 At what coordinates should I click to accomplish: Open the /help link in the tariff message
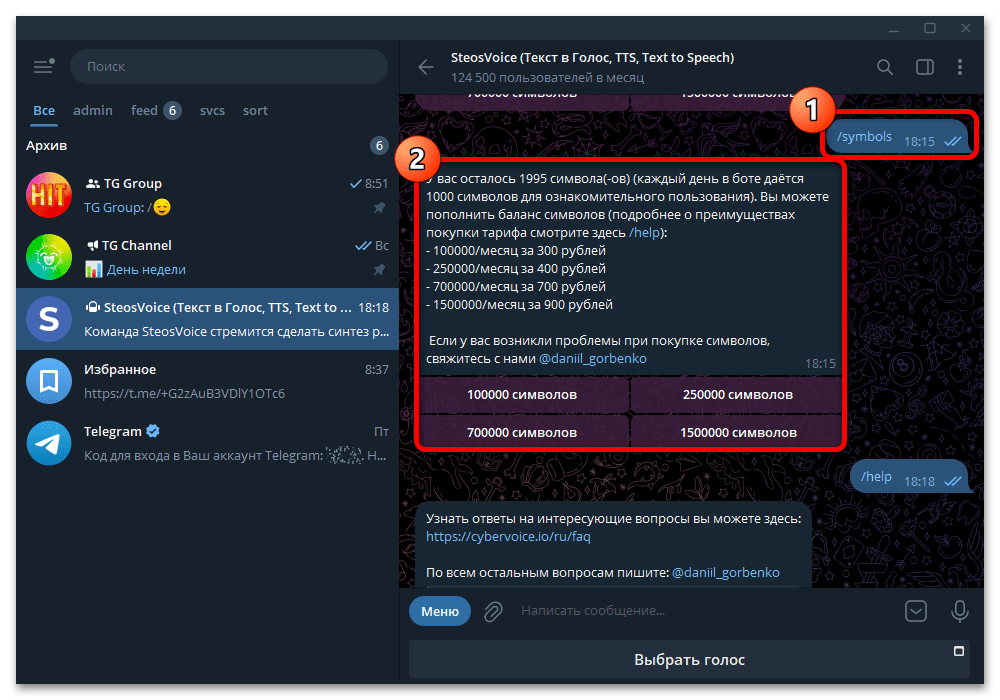644,233
